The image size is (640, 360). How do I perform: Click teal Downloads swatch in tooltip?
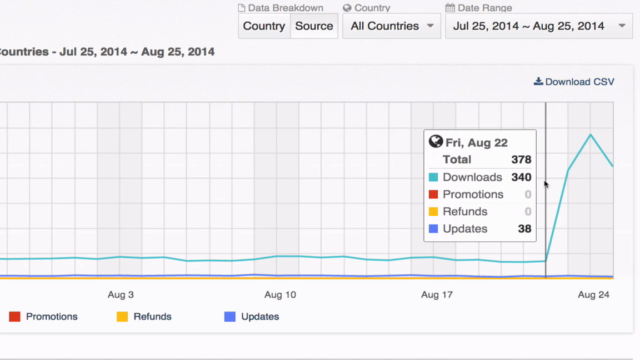[x=433, y=177]
